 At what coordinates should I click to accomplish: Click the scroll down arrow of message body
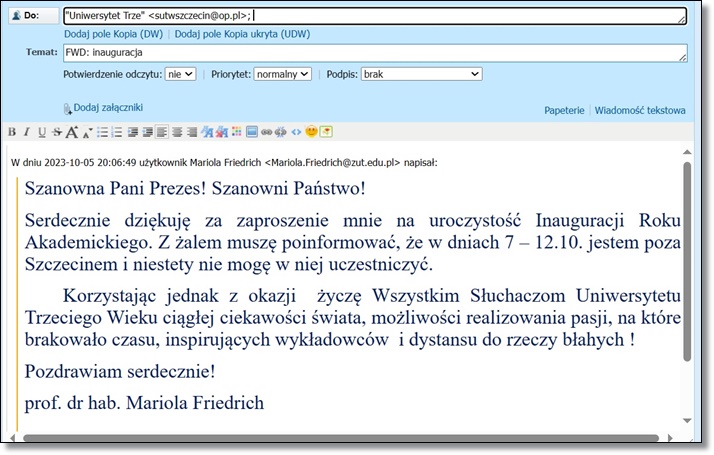pos(687,420)
